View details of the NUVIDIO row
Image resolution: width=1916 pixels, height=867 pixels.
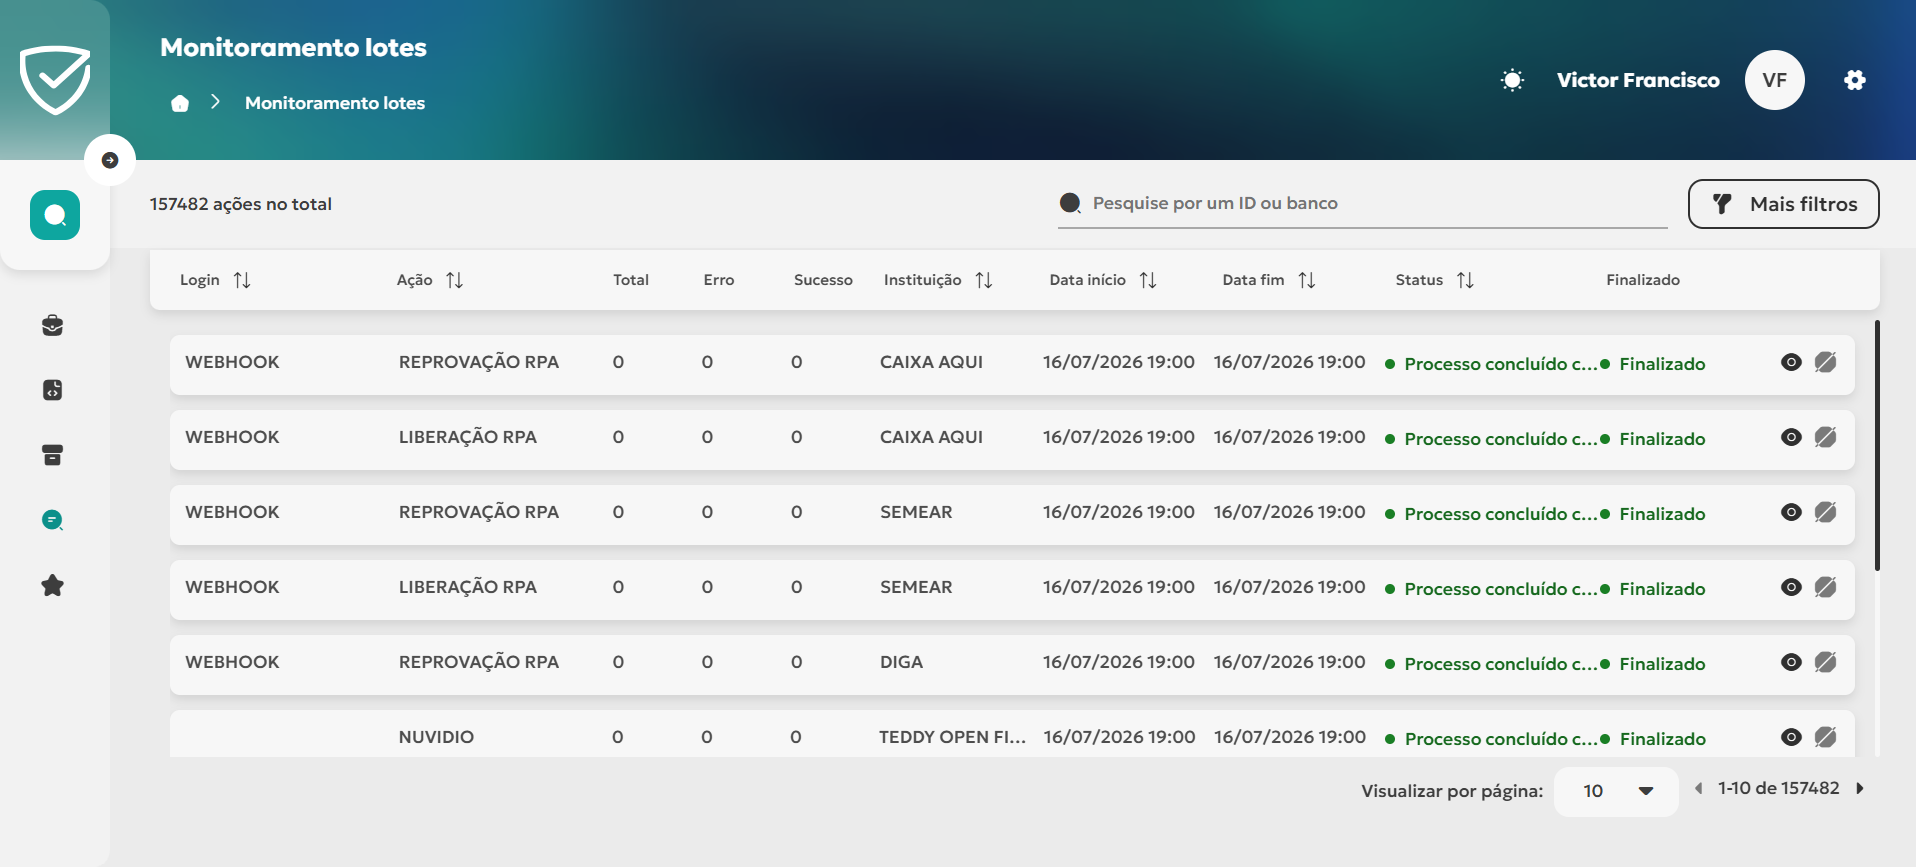click(1792, 737)
